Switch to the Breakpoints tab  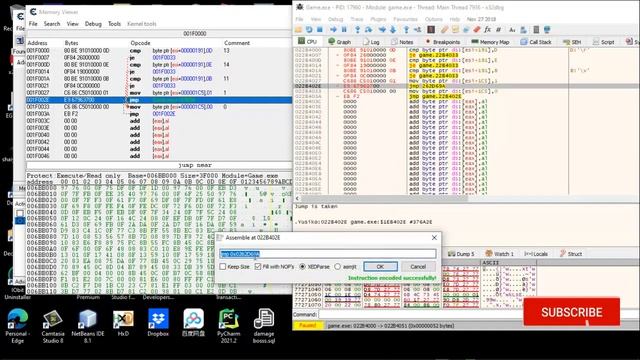click(442, 42)
